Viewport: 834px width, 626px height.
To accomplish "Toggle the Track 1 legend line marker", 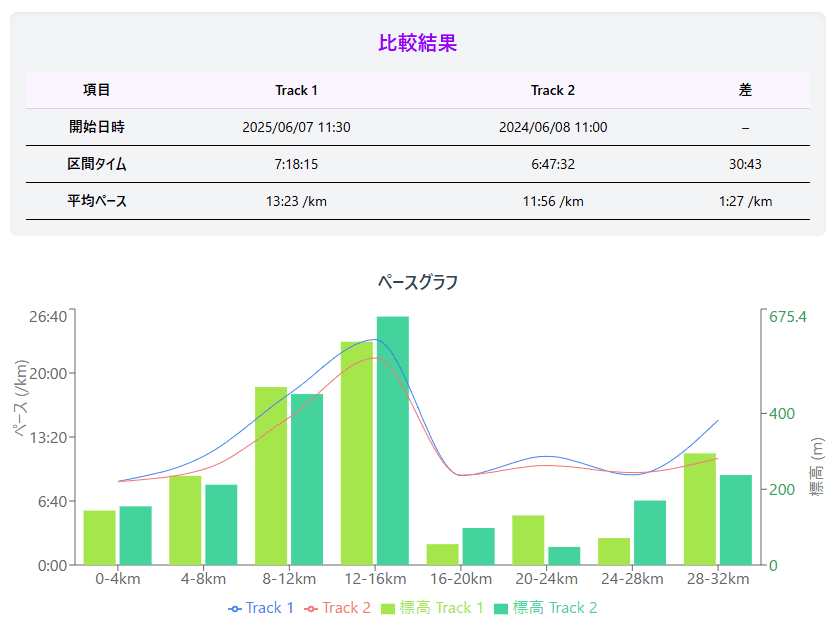I will pyautogui.click(x=235, y=608).
